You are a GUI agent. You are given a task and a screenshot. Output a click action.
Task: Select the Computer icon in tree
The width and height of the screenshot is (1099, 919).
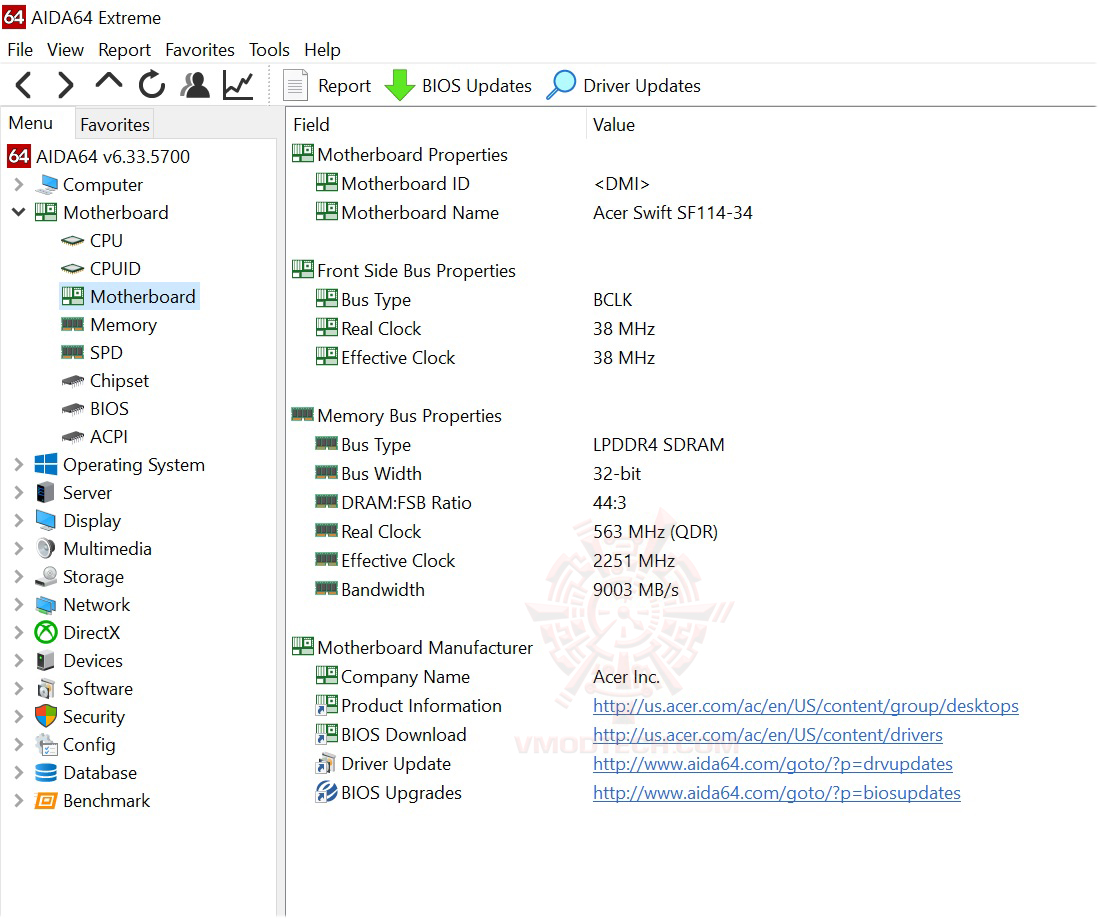(x=46, y=184)
